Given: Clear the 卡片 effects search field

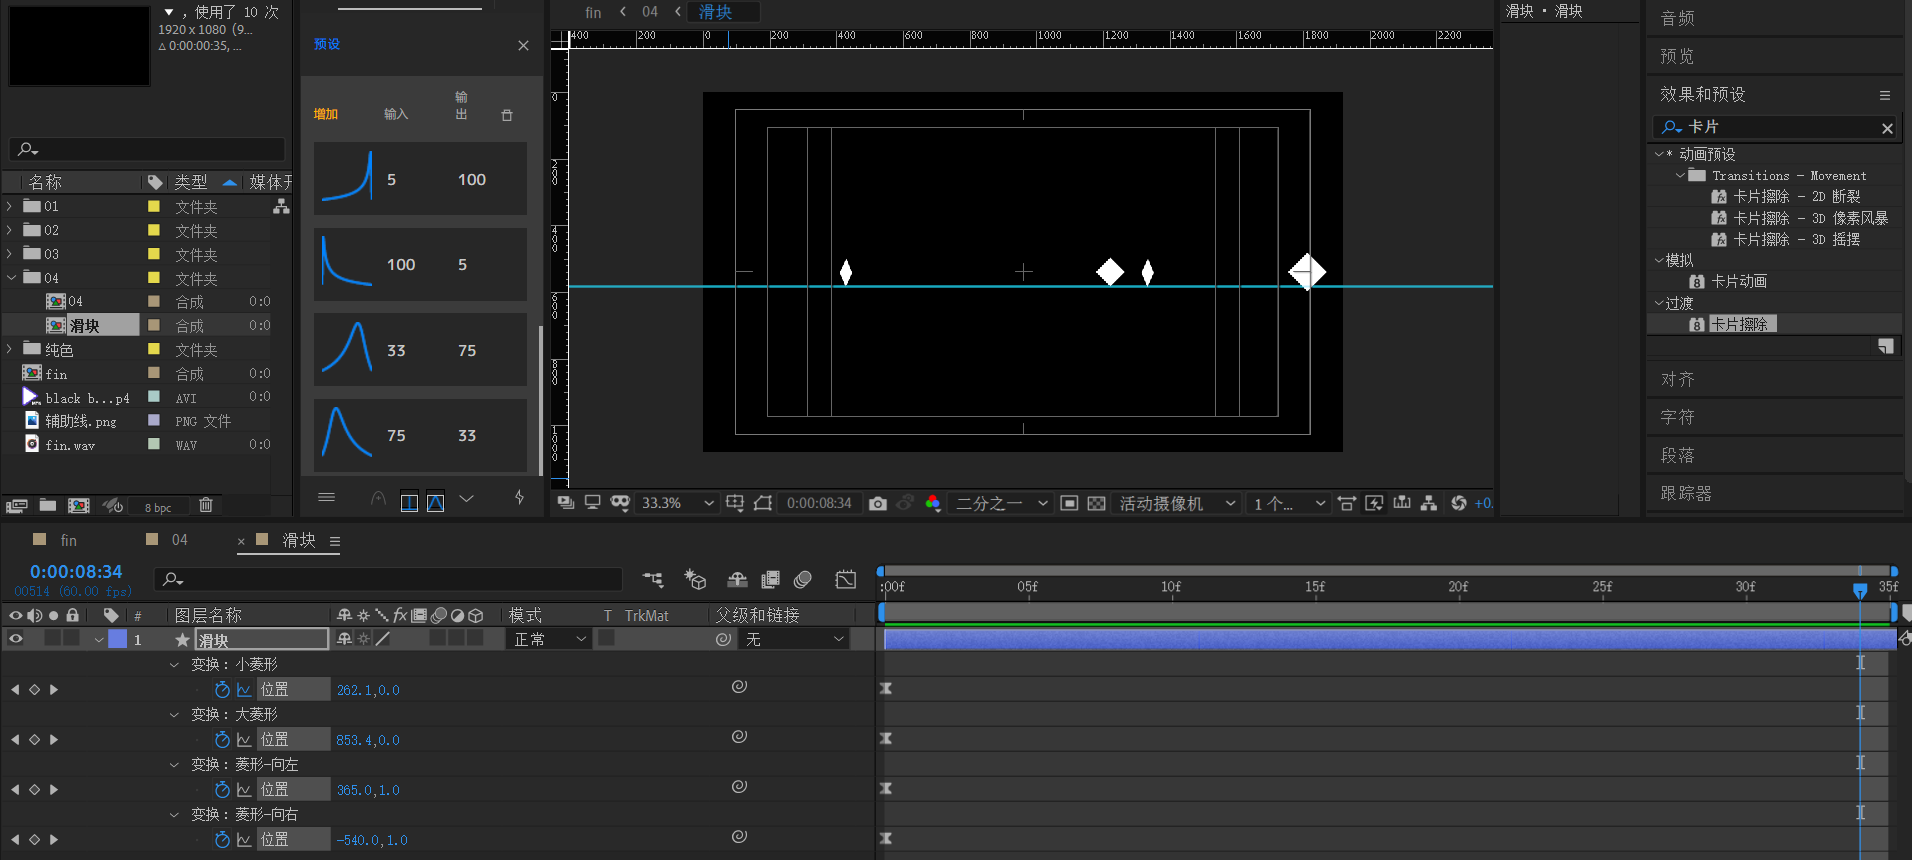Looking at the screenshot, I should (1887, 128).
